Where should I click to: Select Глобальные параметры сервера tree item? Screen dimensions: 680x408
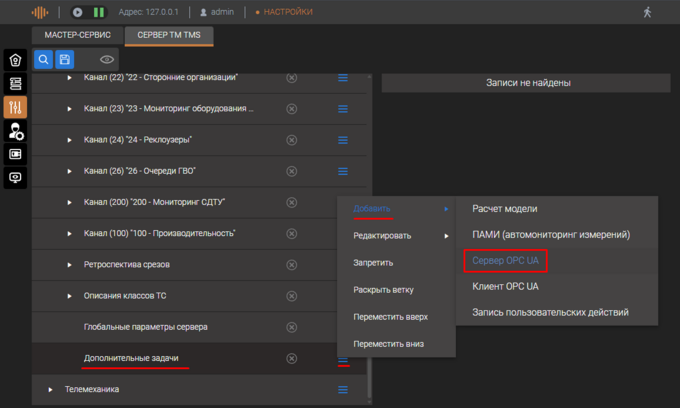click(146, 327)
